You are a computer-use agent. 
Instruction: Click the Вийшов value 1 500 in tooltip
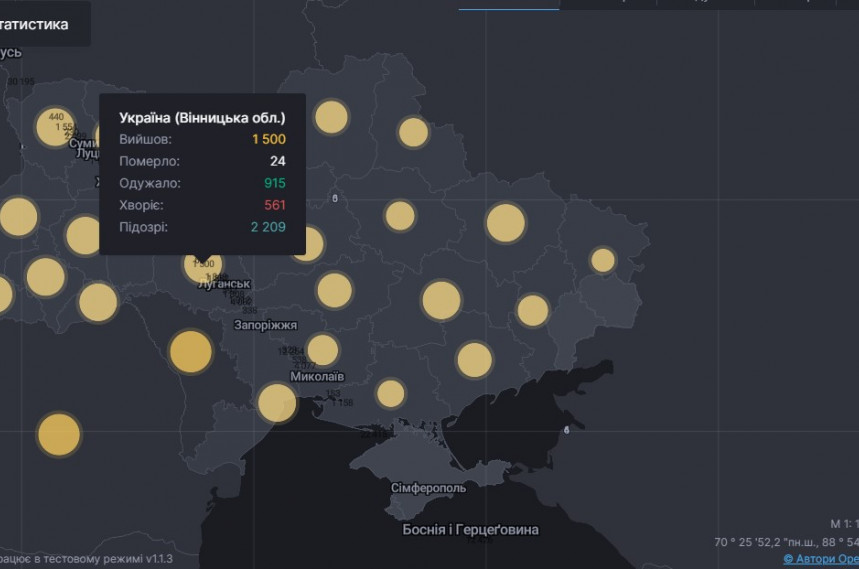(x=267, y=139)
